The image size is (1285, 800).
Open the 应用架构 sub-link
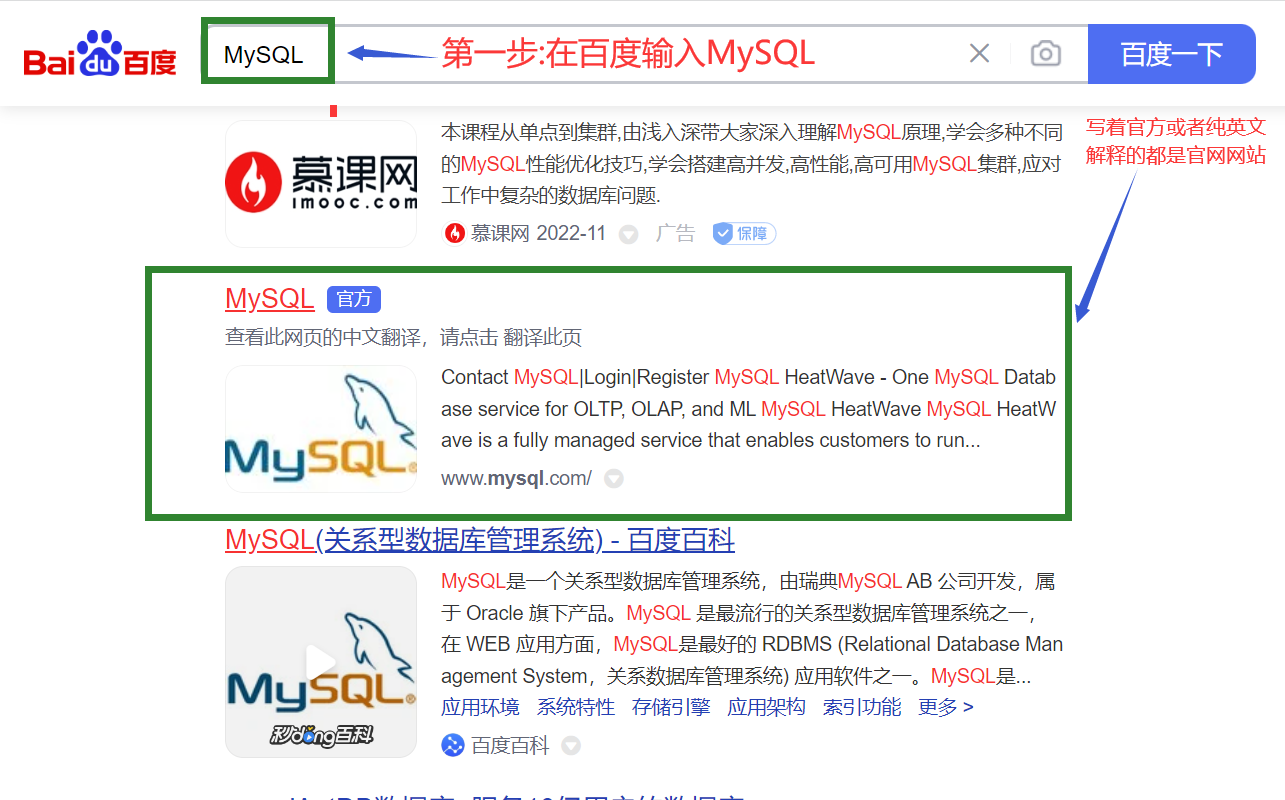[x=766, y=708]
